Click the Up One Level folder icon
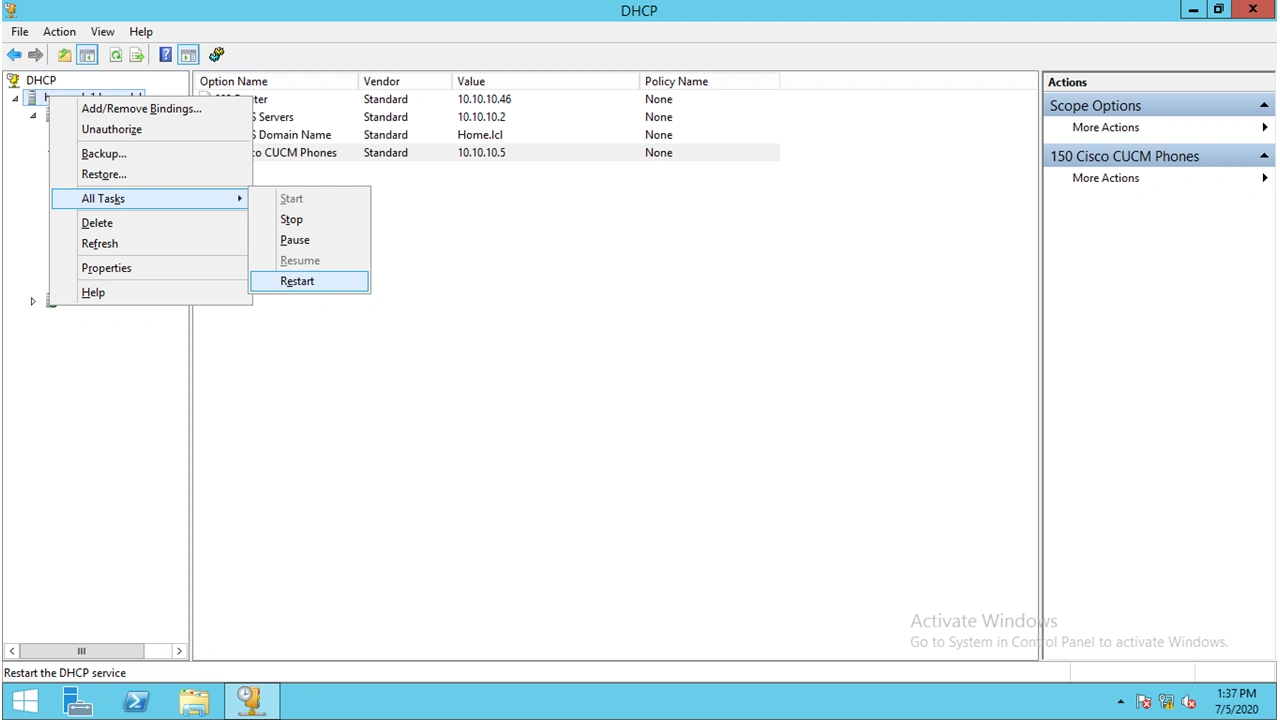Image resolution: width=1280 pixels, height=720 pixels. (x=64, y=55)
